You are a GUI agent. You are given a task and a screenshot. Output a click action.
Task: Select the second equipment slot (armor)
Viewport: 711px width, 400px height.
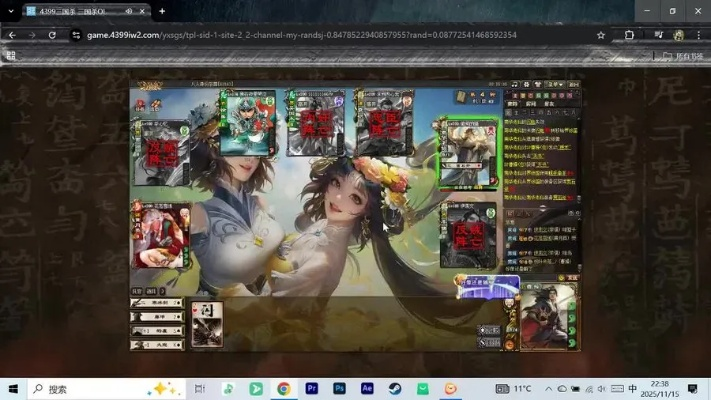(x=157, y=317)
